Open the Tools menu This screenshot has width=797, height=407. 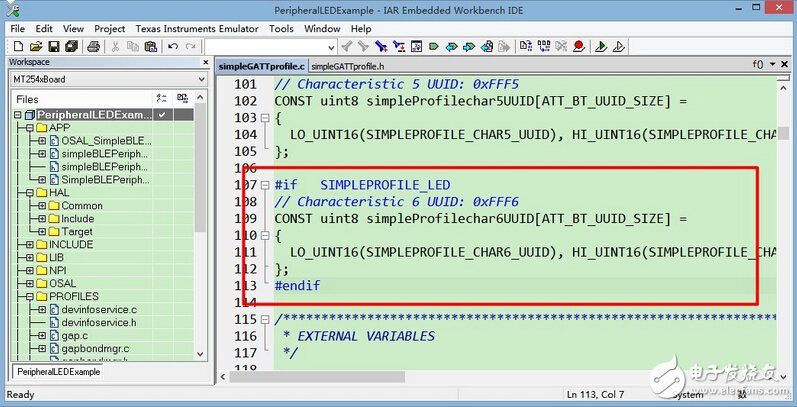pos(282,28)
